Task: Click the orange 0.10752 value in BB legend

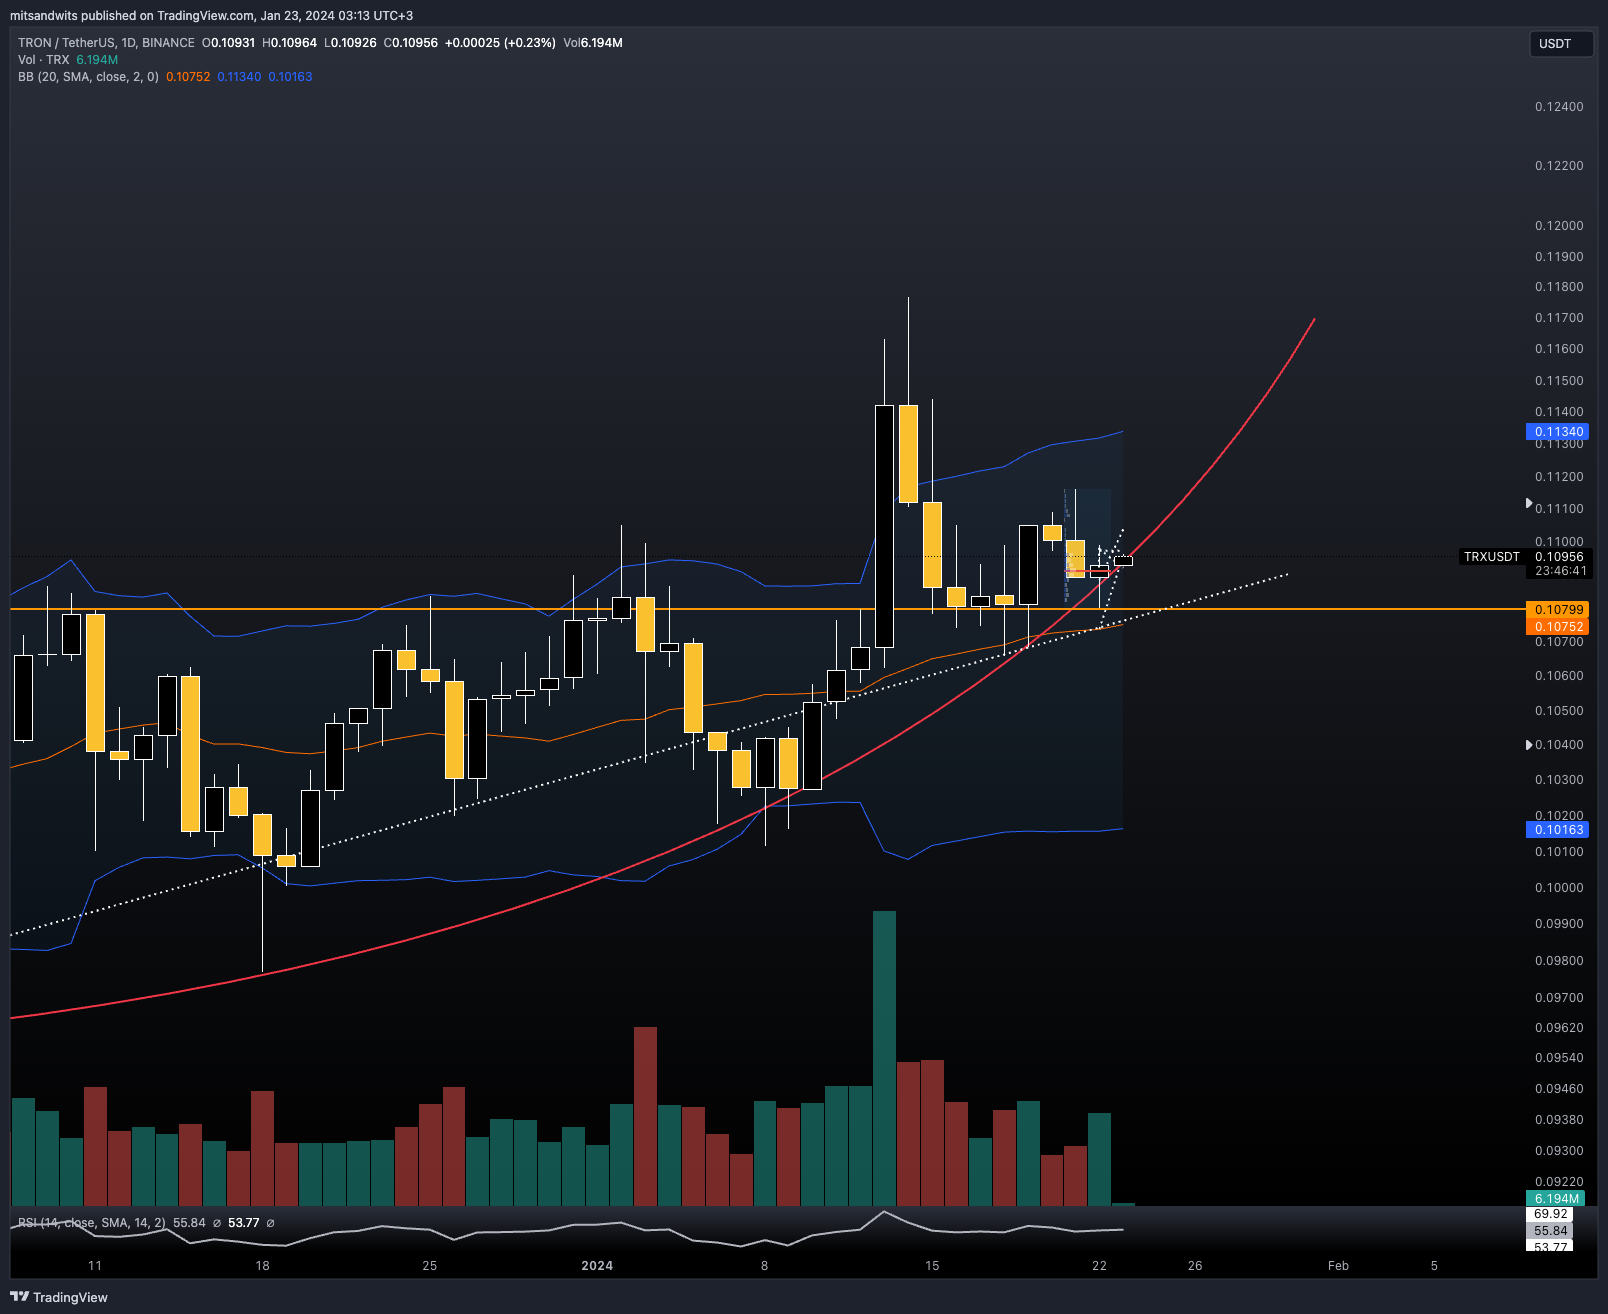Action: pos(188,77)
